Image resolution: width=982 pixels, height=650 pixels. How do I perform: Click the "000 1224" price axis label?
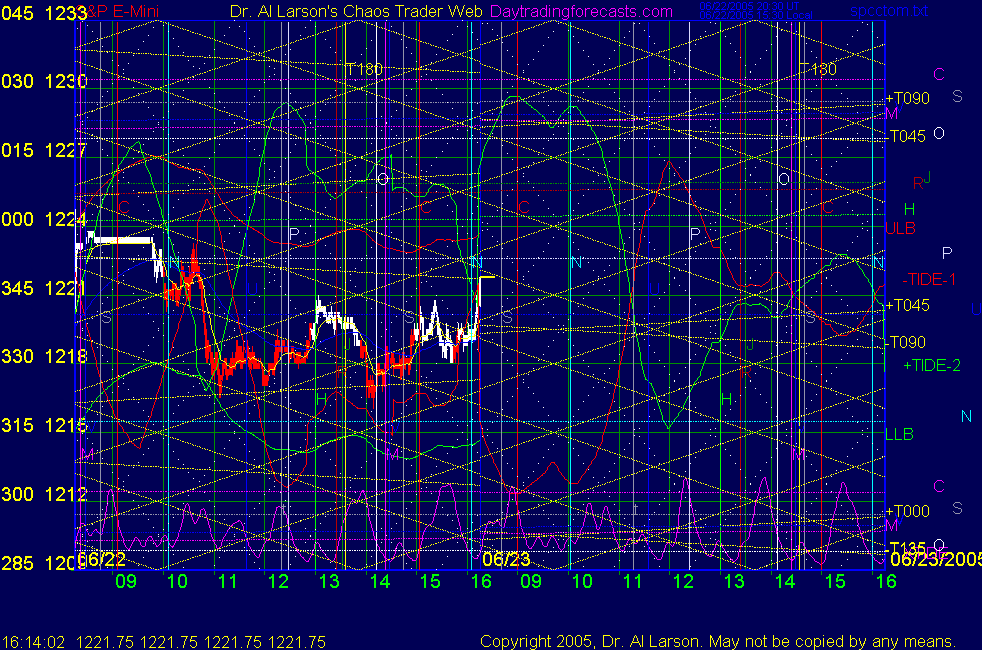tap(44, 219)
